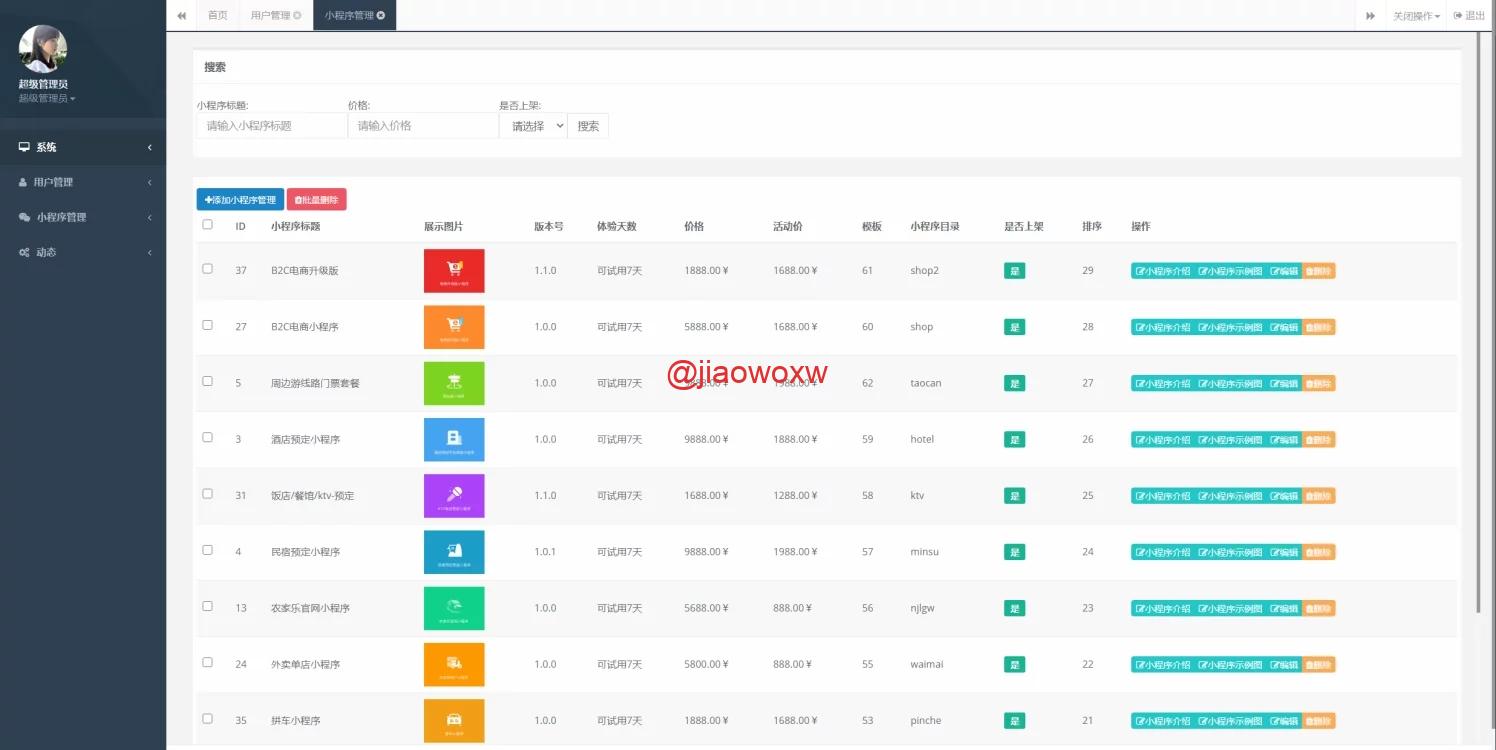This screenshot has height=750, width=1496.
Task: Check the box for 农家乐官网小程序
Action: tap(208, 606)
